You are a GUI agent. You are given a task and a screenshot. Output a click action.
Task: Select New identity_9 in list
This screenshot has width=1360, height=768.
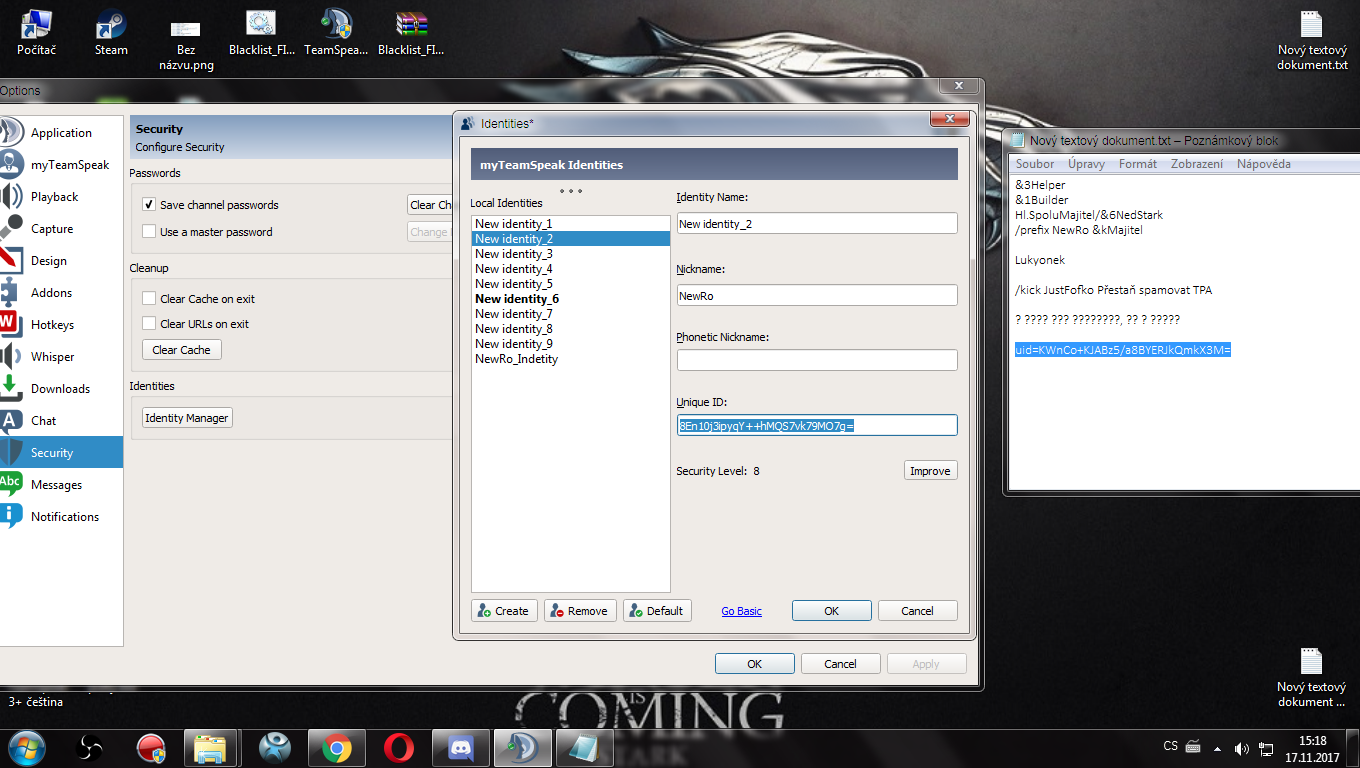click(x=570, y=344)
